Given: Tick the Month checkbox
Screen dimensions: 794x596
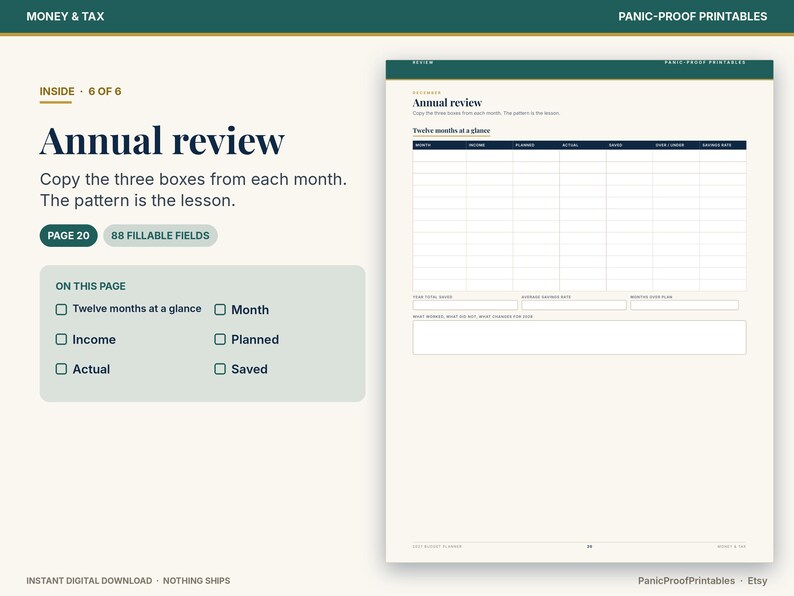Looking at the screenshot, I should (220, 309).
